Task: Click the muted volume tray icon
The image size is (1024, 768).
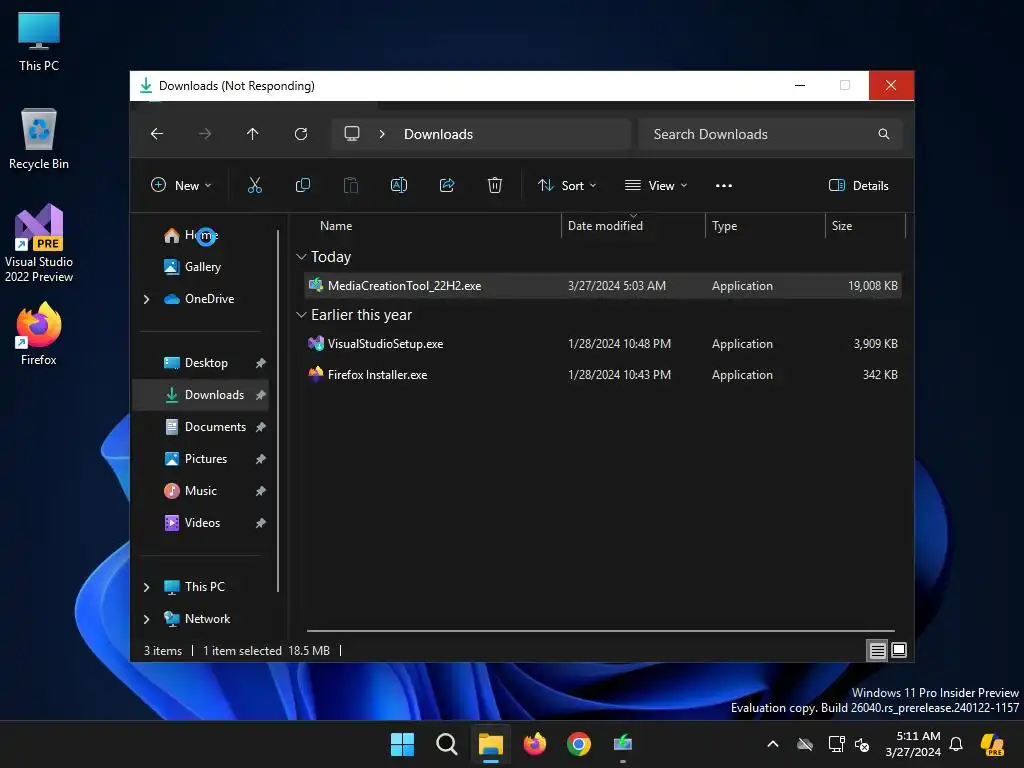Action: (862, 744)
